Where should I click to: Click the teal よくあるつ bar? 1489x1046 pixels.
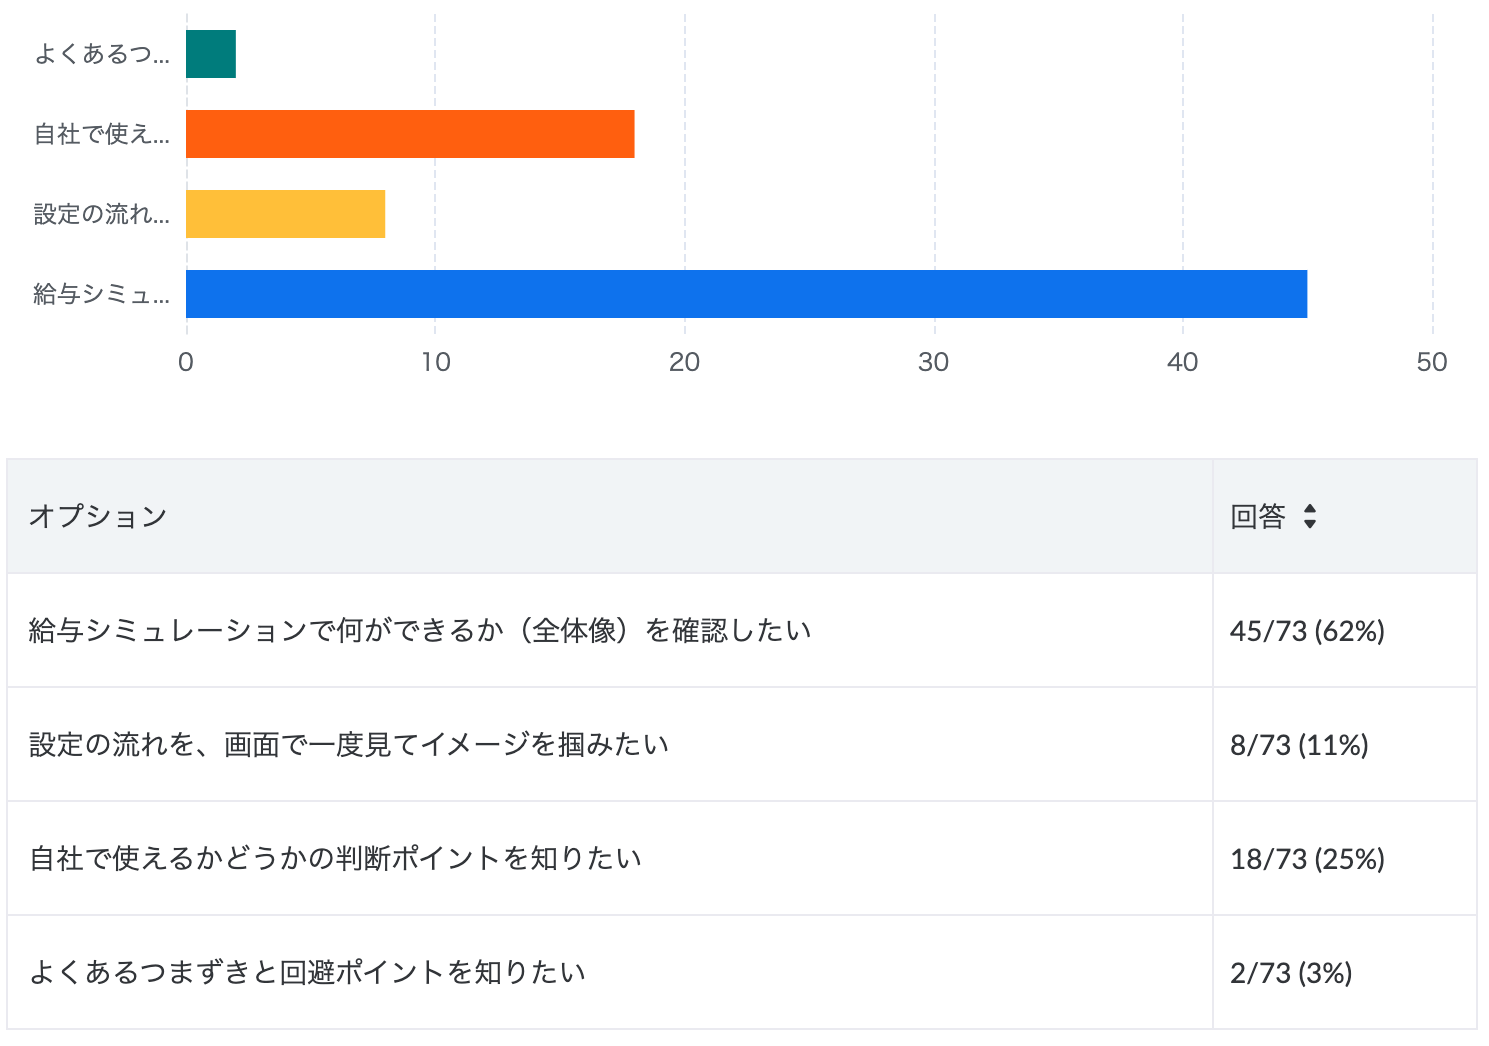[x=211, y=54]
